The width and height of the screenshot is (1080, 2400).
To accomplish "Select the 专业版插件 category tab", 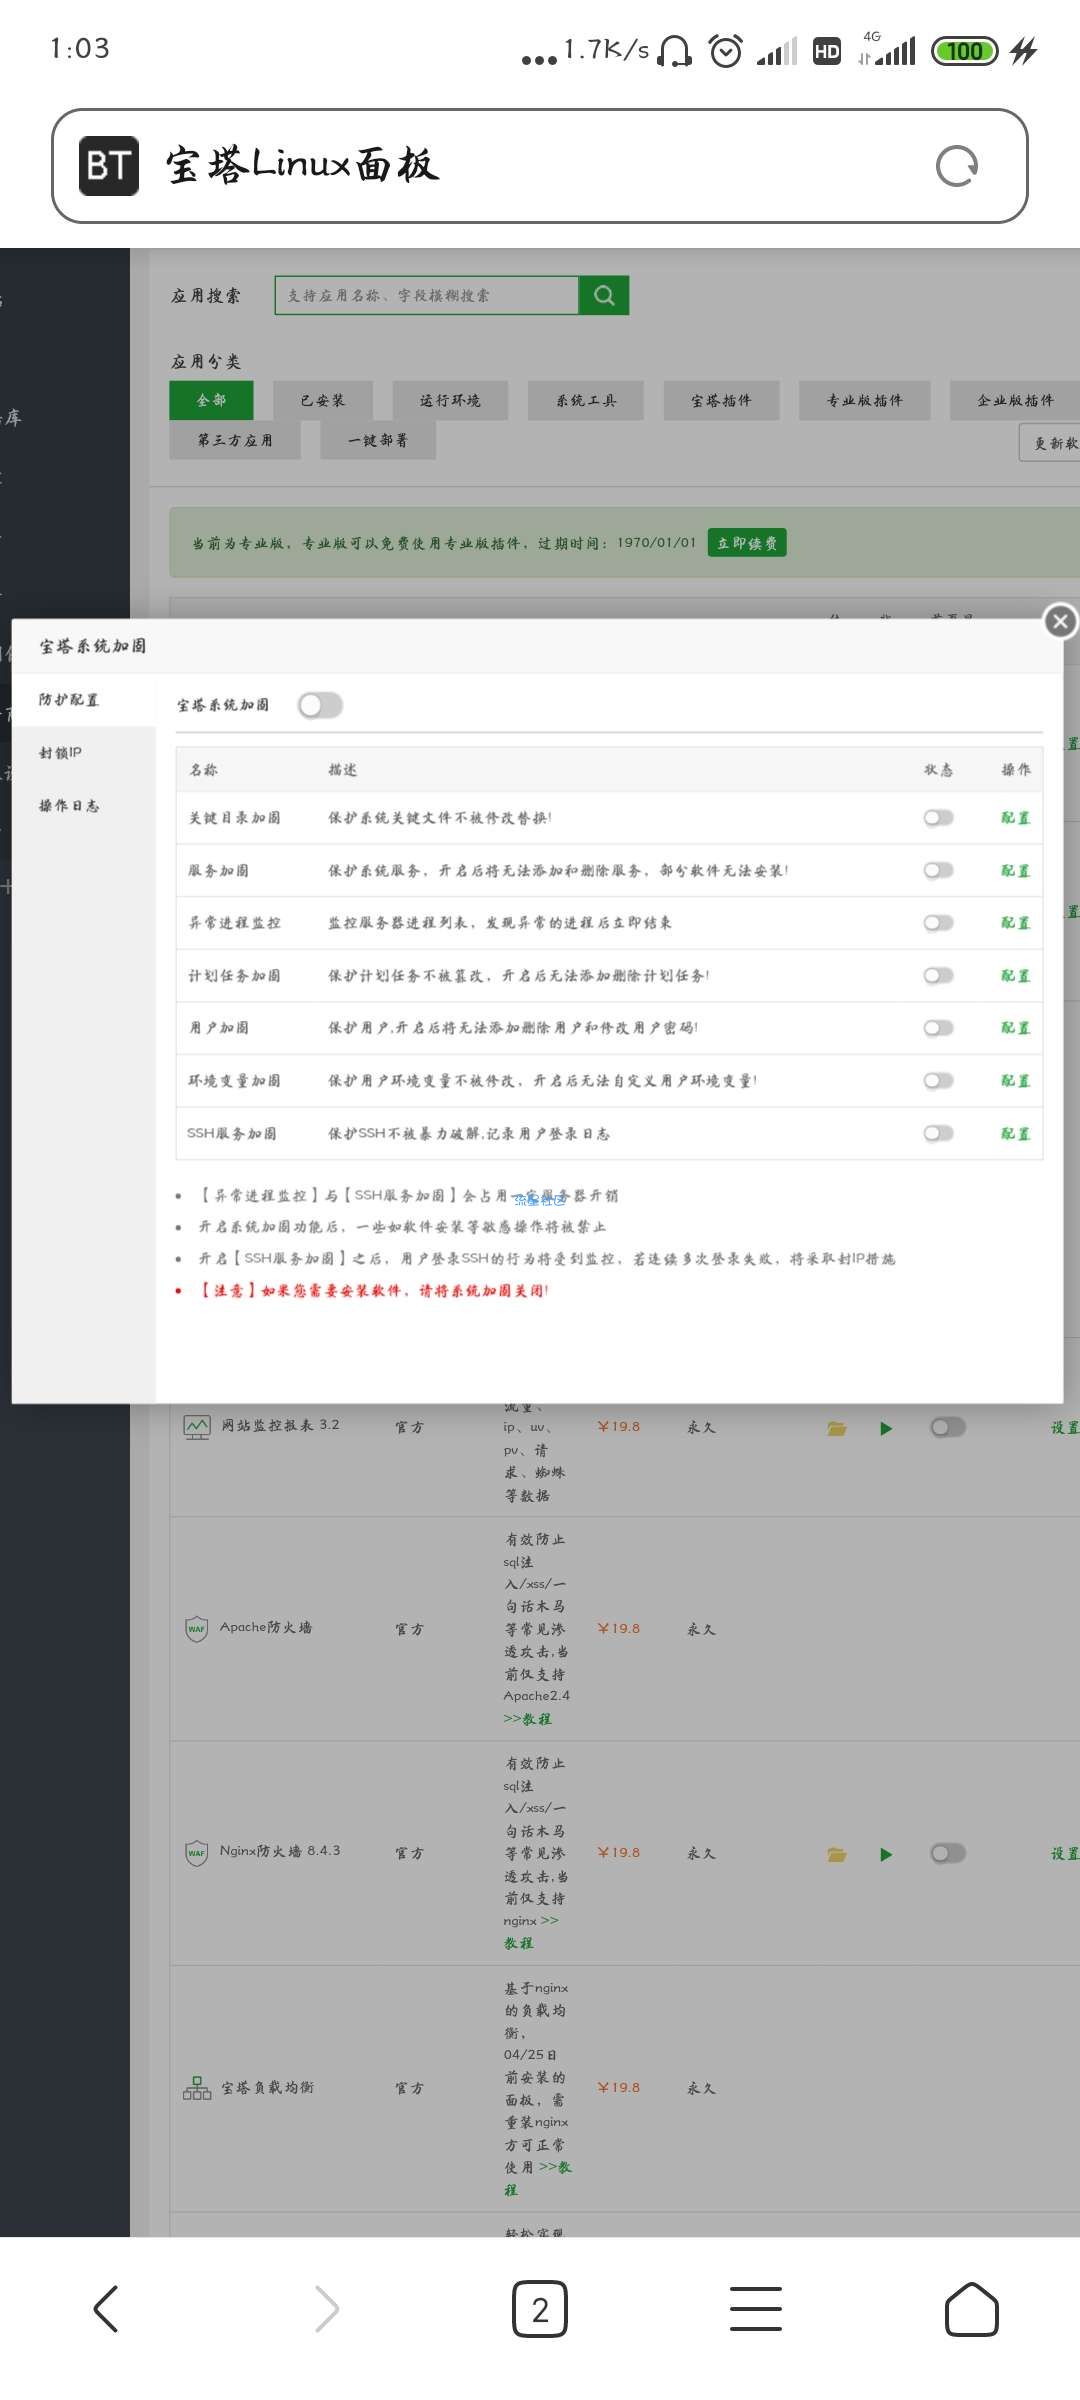I will 864,400.
